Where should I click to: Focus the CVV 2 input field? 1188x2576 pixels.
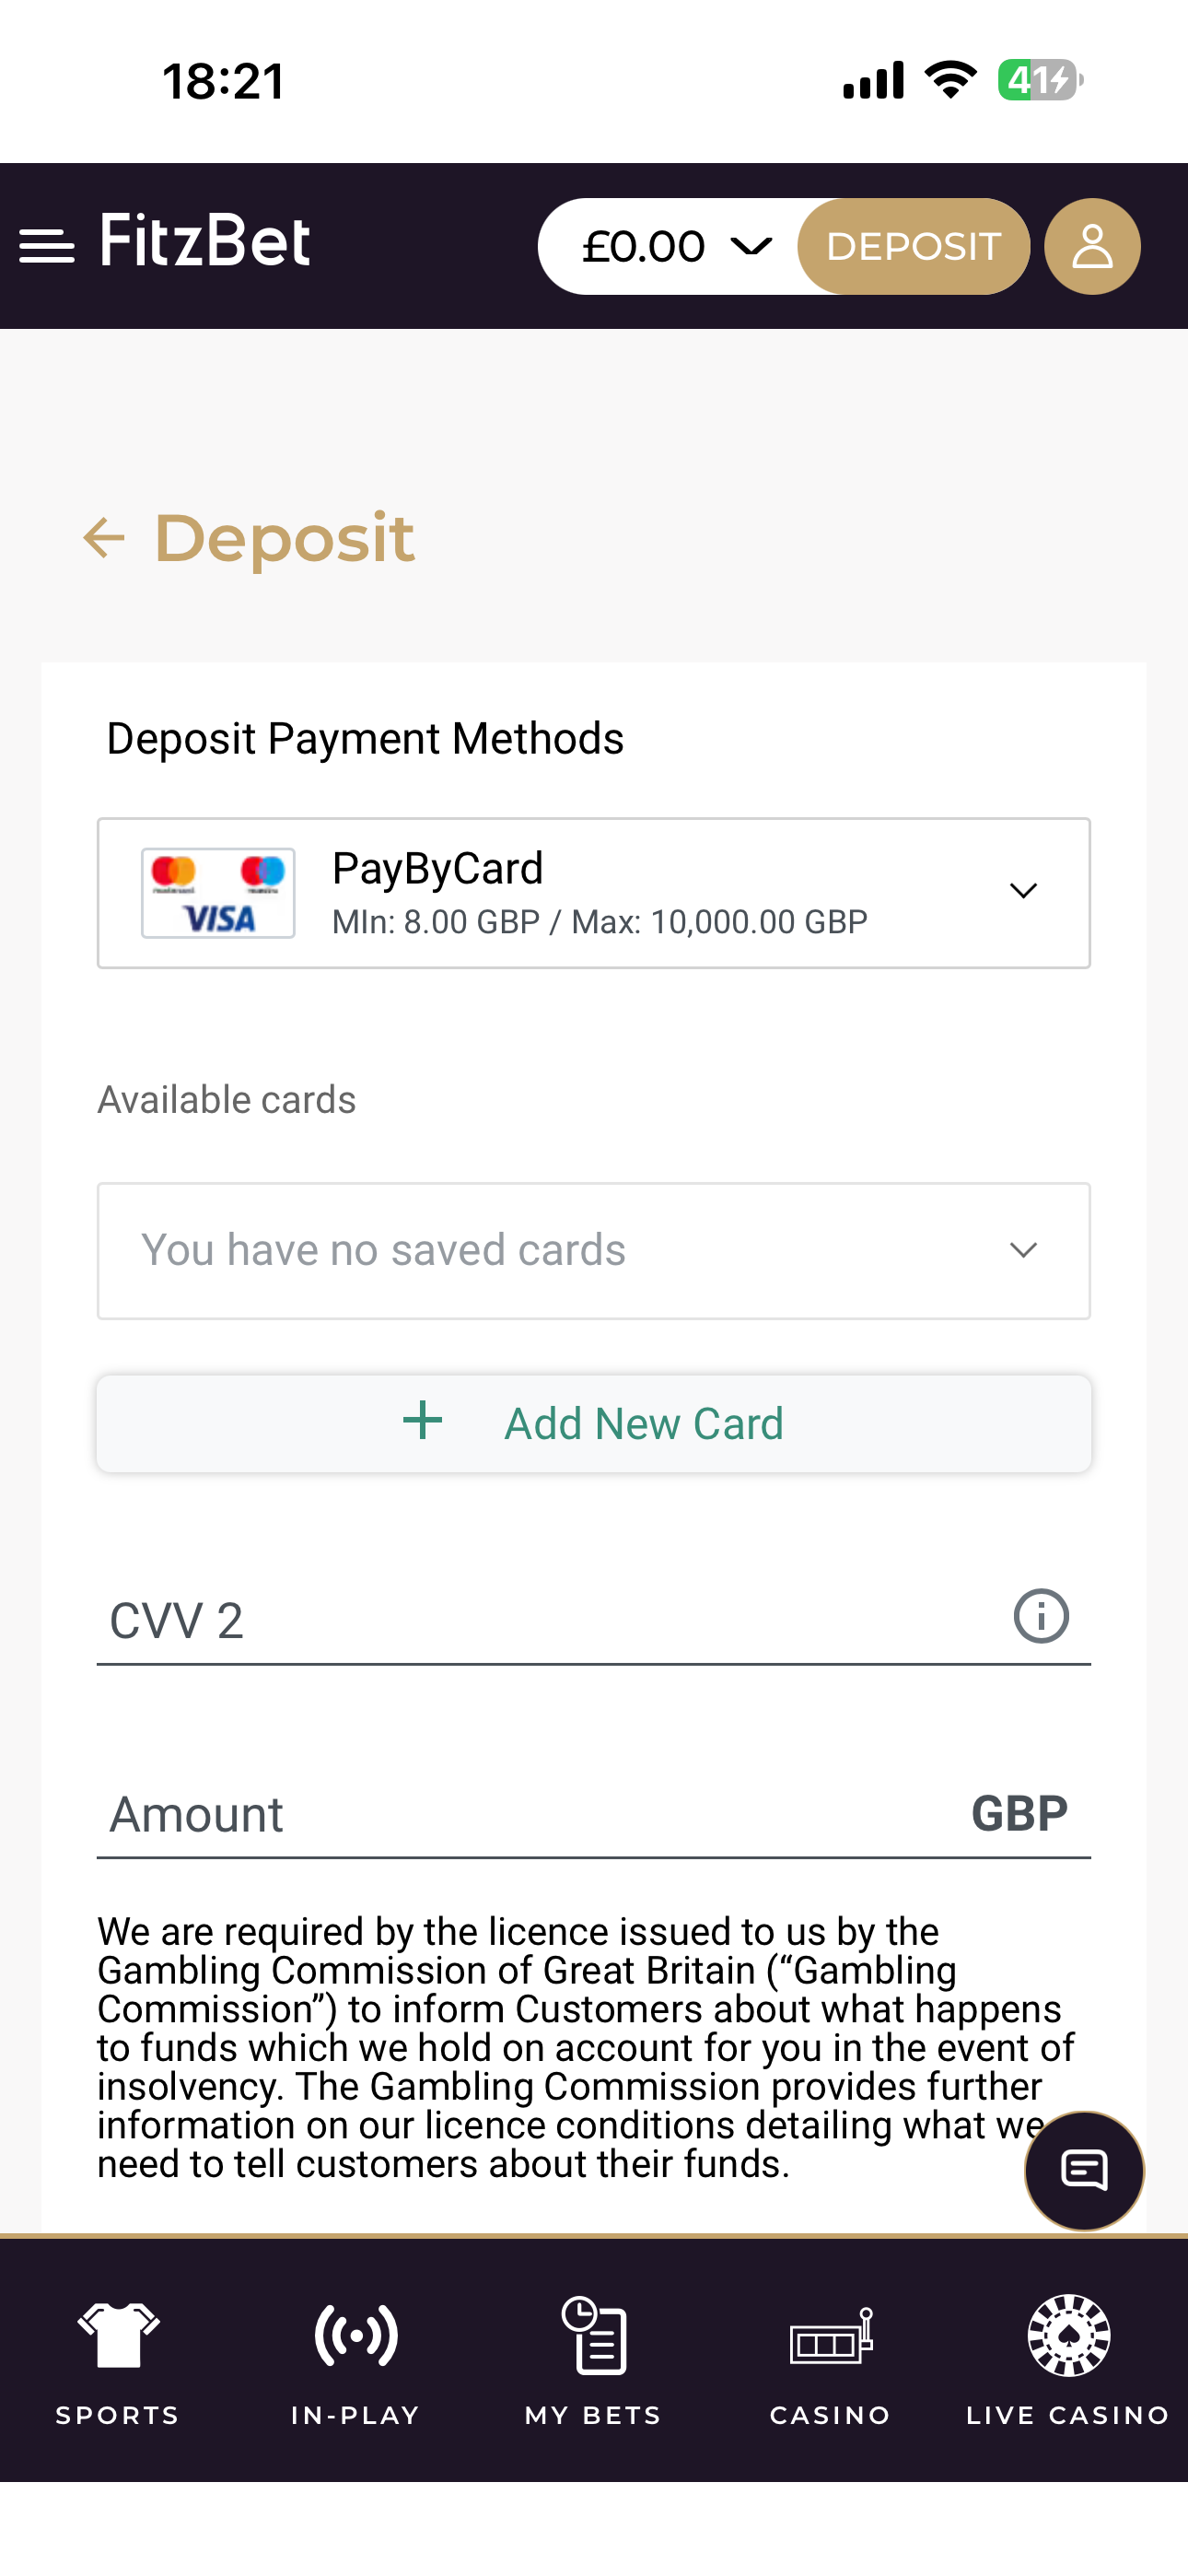550,1620
